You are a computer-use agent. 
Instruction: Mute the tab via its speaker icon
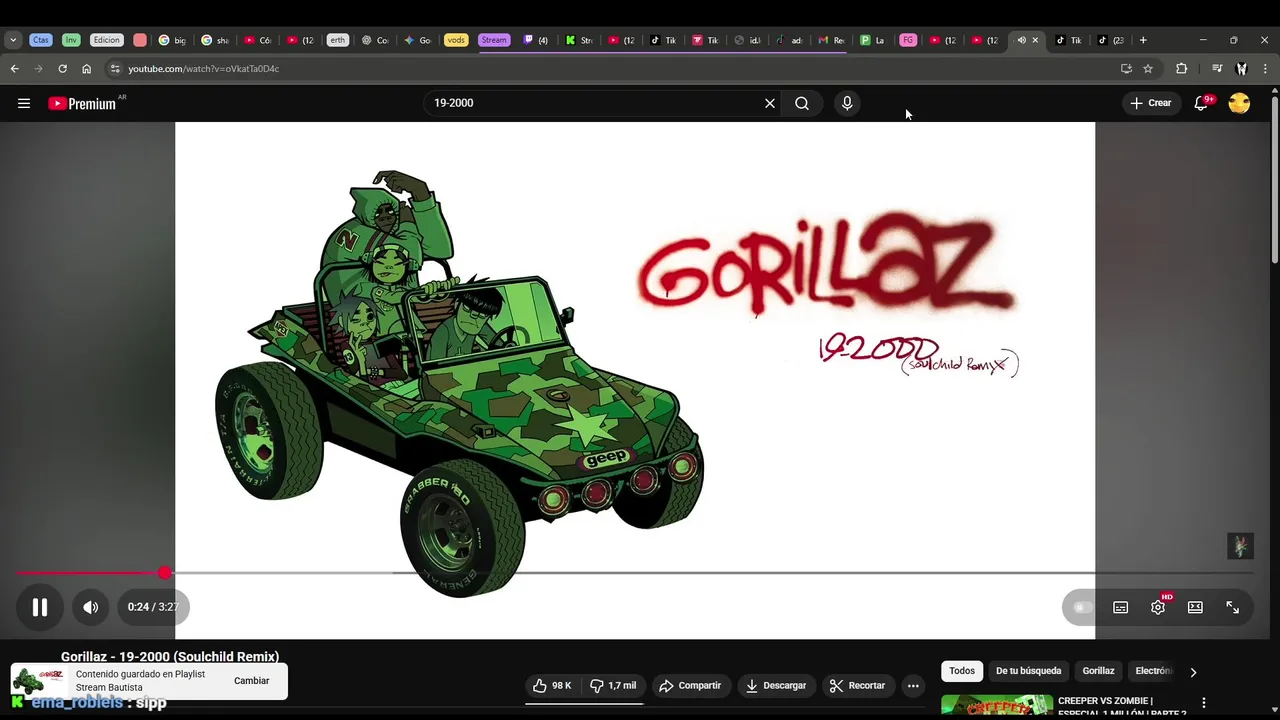[1021, 40]
